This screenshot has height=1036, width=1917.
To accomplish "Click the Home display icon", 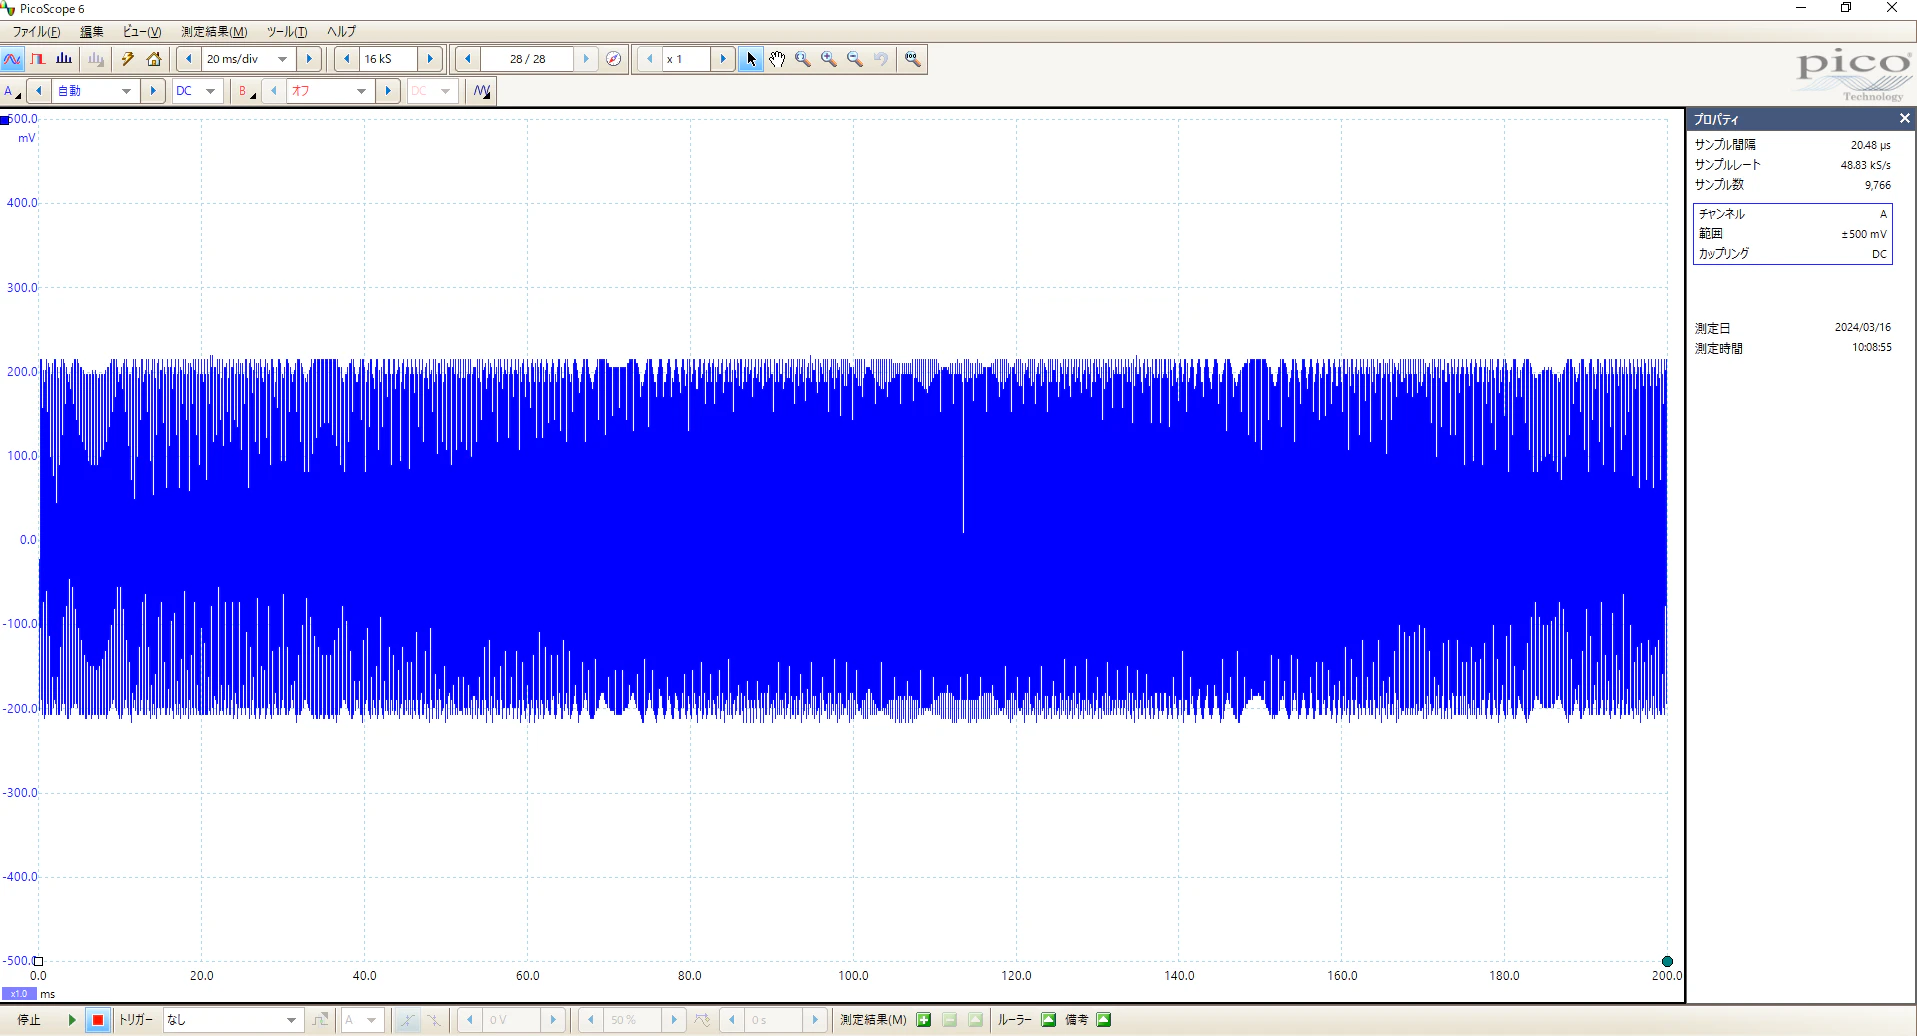I will [x=154, y=59].
